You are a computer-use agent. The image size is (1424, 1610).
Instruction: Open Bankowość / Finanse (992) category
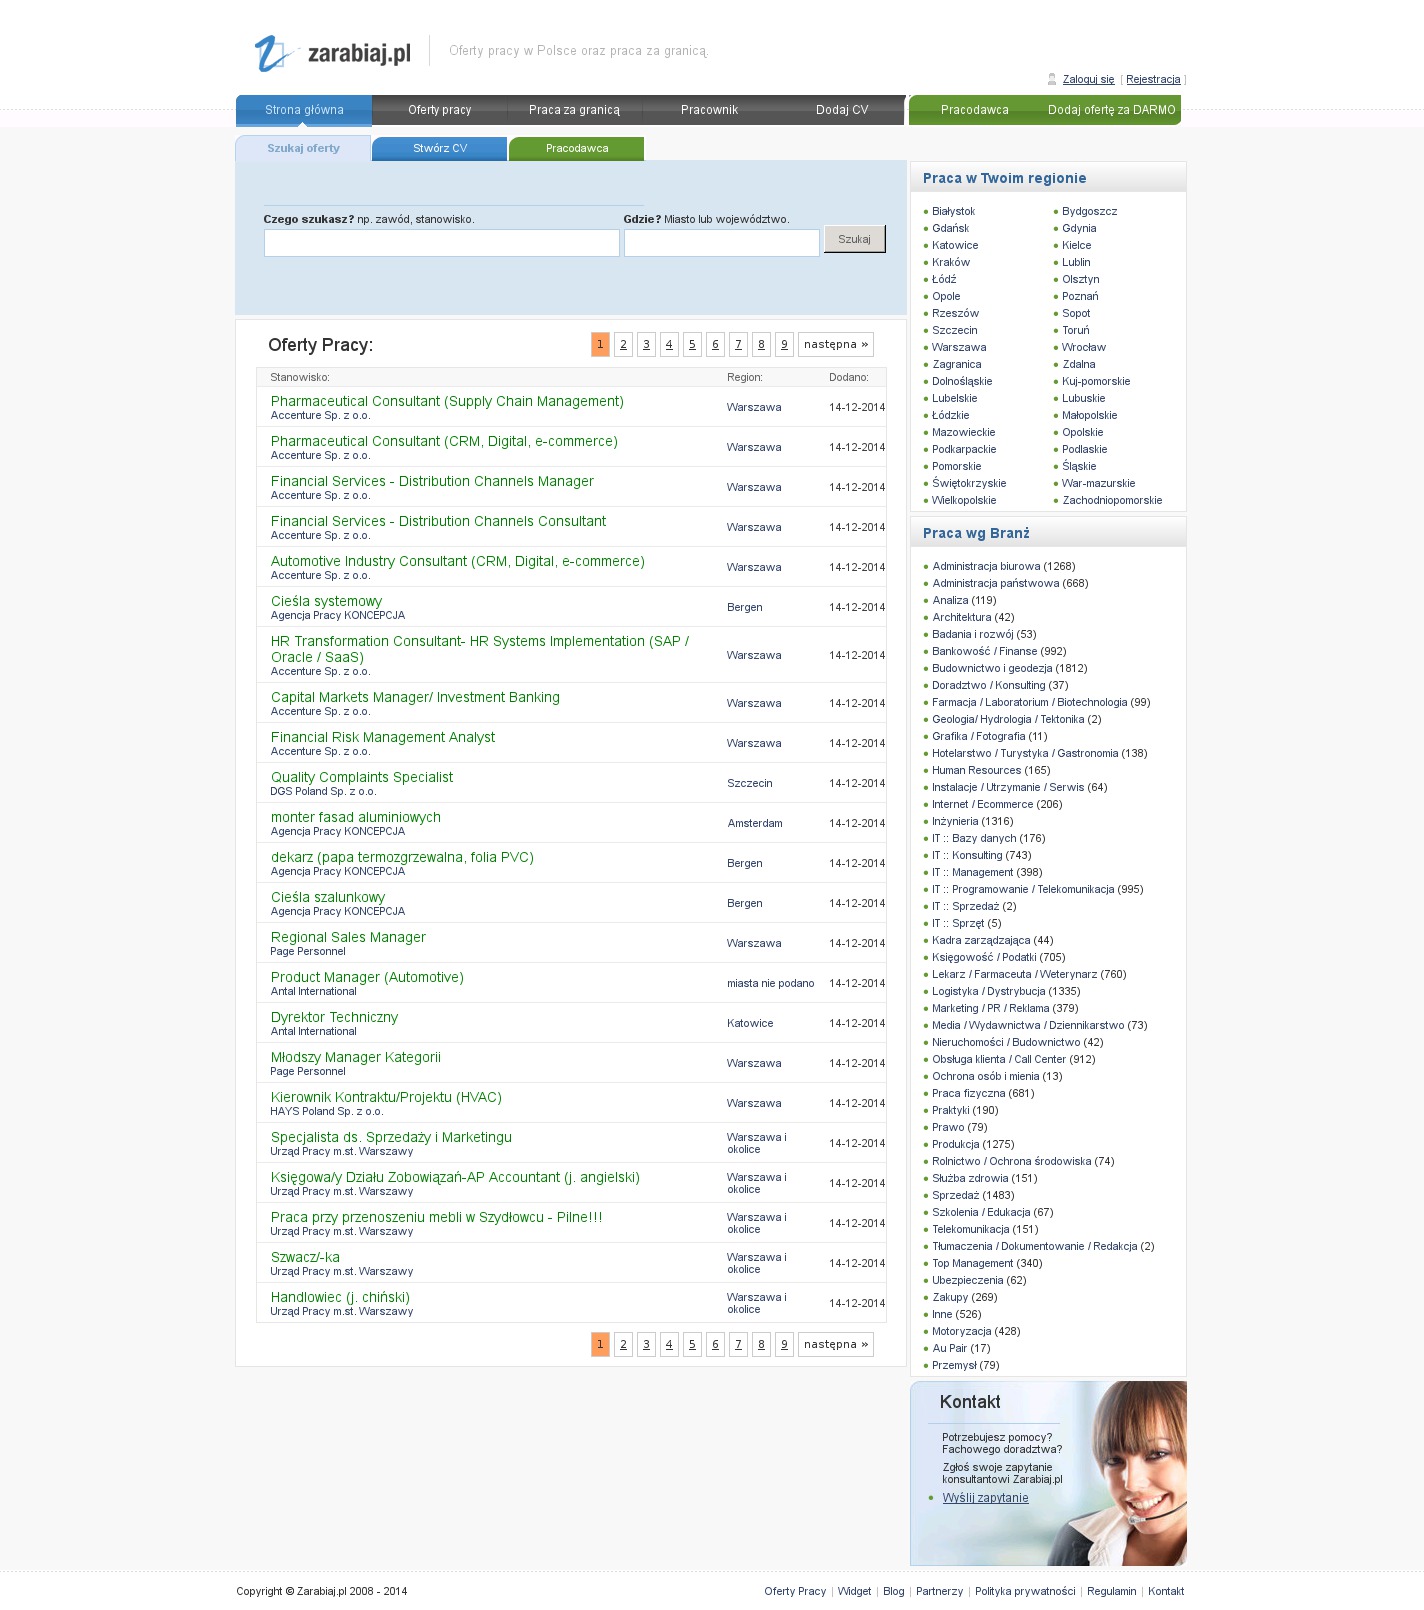(x=999, y=652)
